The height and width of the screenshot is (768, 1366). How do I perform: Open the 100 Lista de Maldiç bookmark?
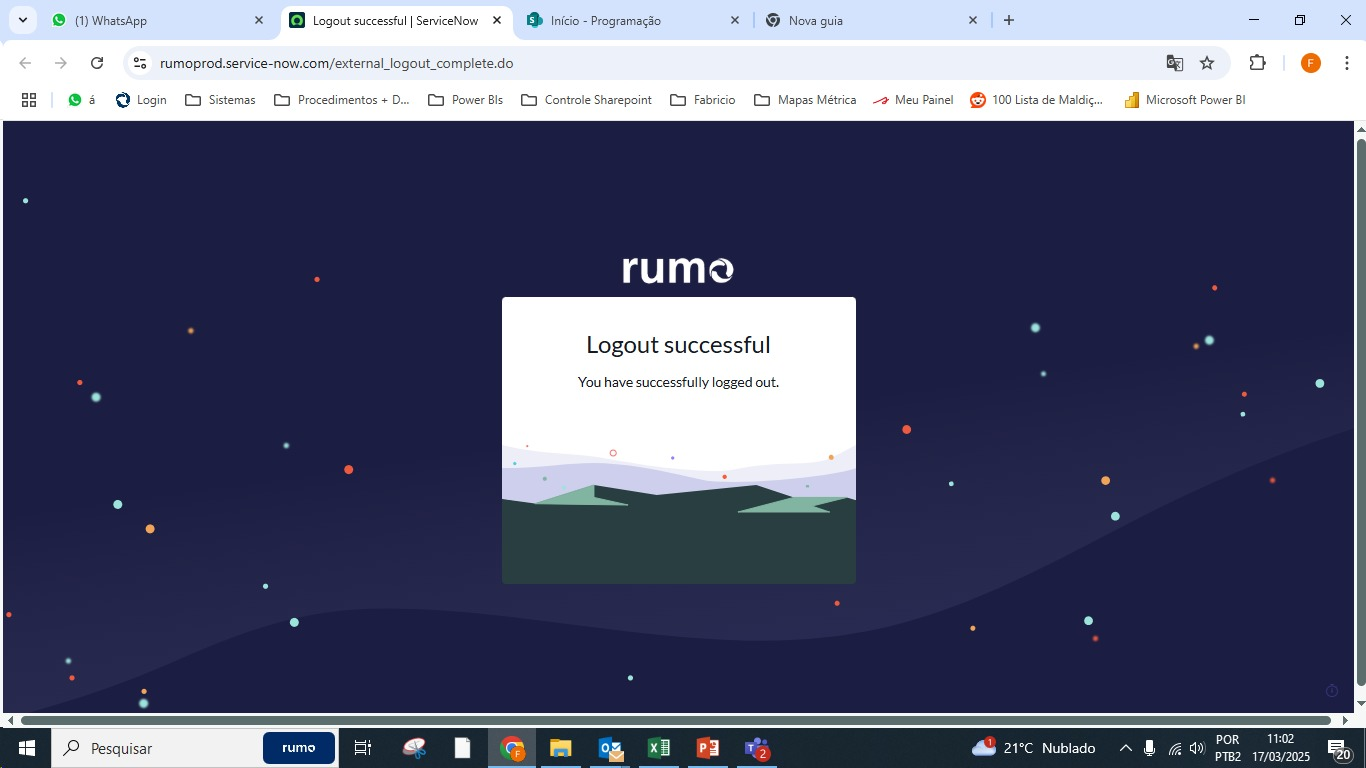pyautogui.click(x=1037, y=100)
